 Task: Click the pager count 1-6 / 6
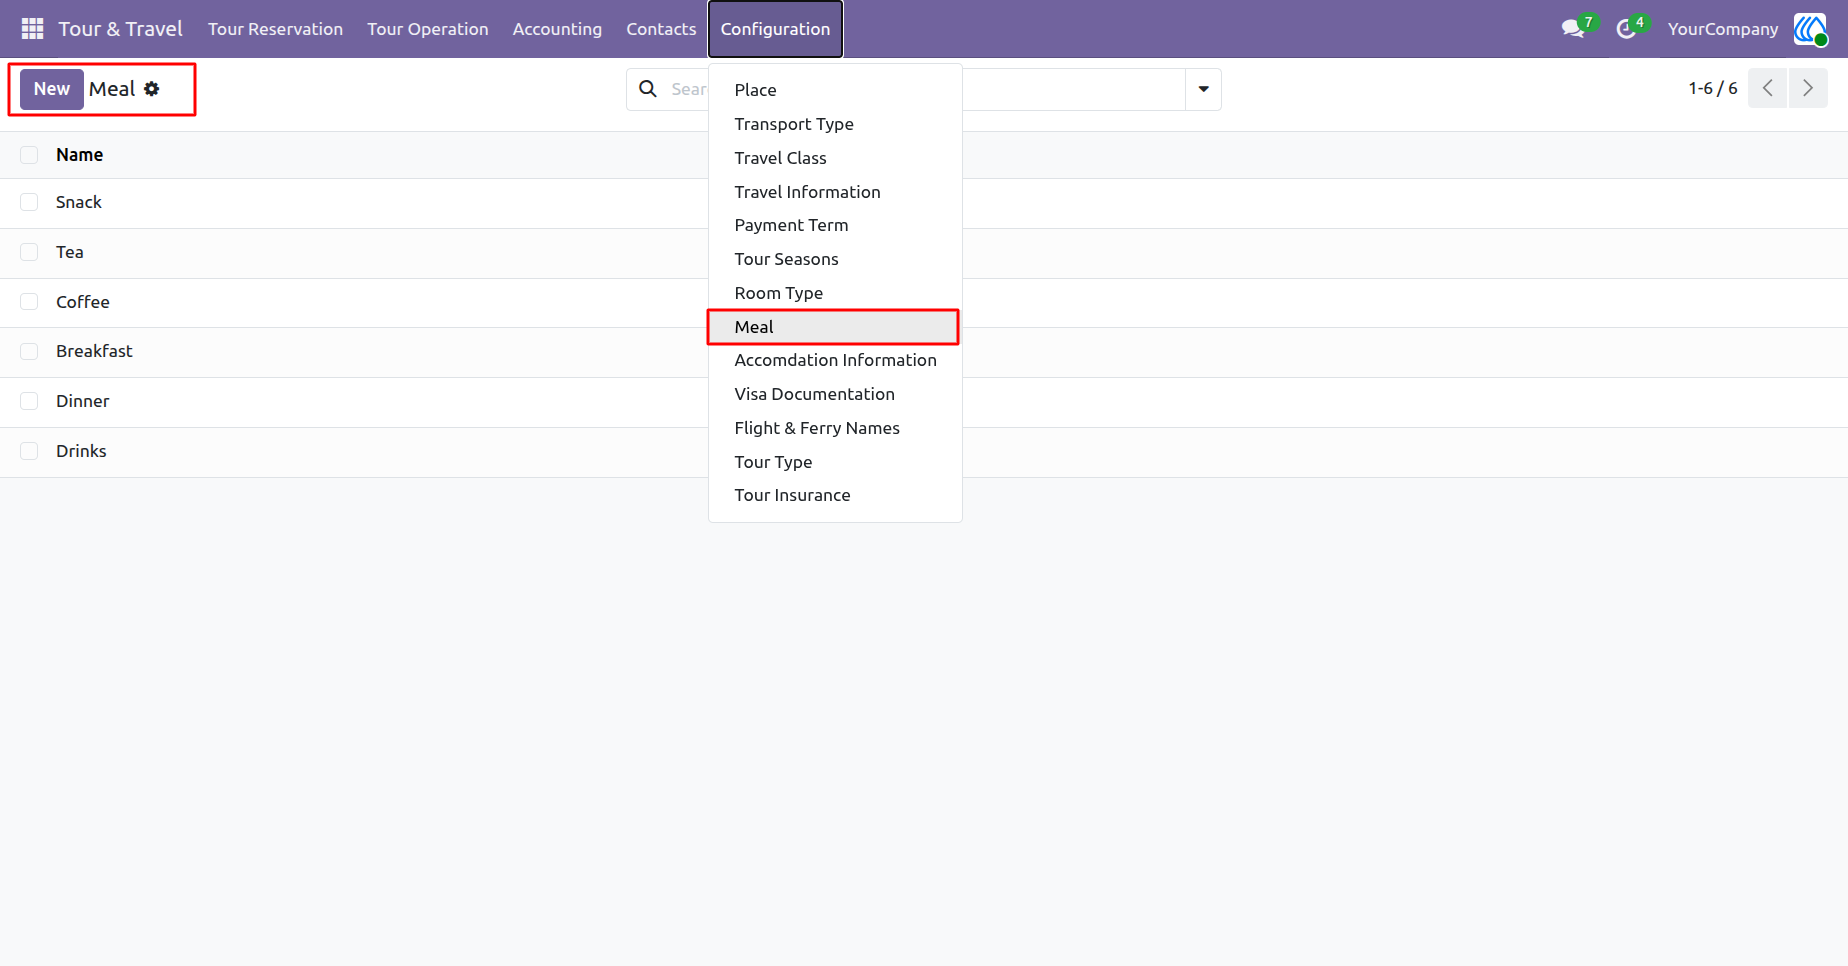(x=1713, y=88)
